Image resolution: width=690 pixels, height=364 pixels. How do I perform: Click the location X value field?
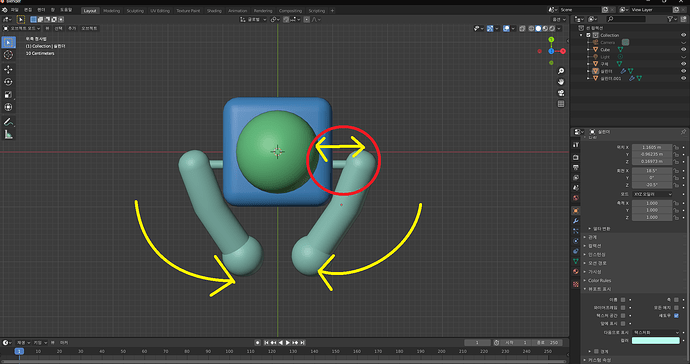tap(652, 147)
